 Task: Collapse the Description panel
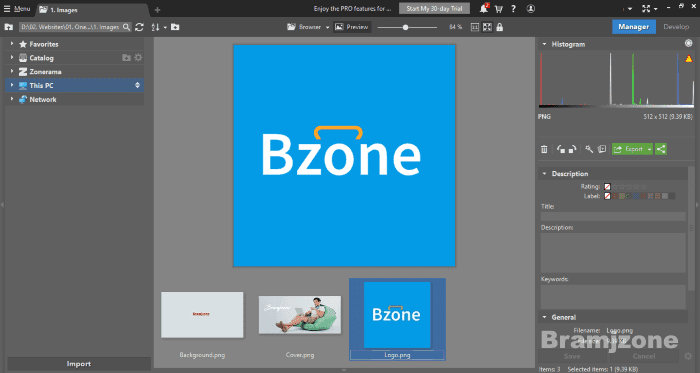544,174
